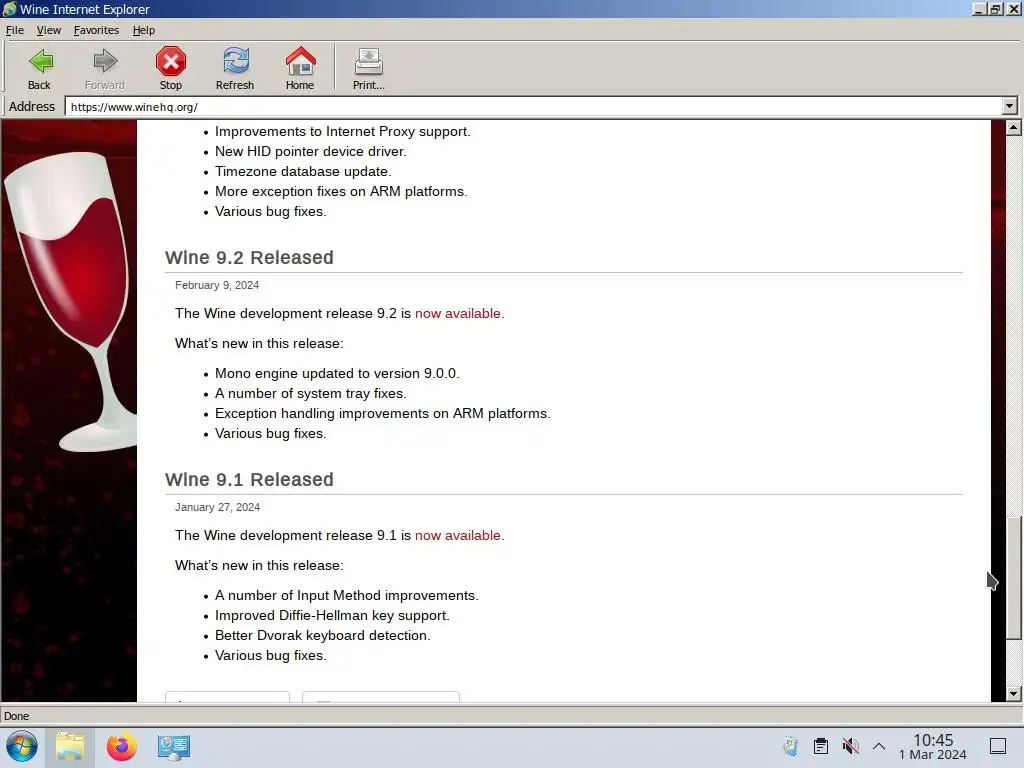Expand the address bar history dropdown
This screenshot has width=1024, height=768.
tap(1010, 106)
